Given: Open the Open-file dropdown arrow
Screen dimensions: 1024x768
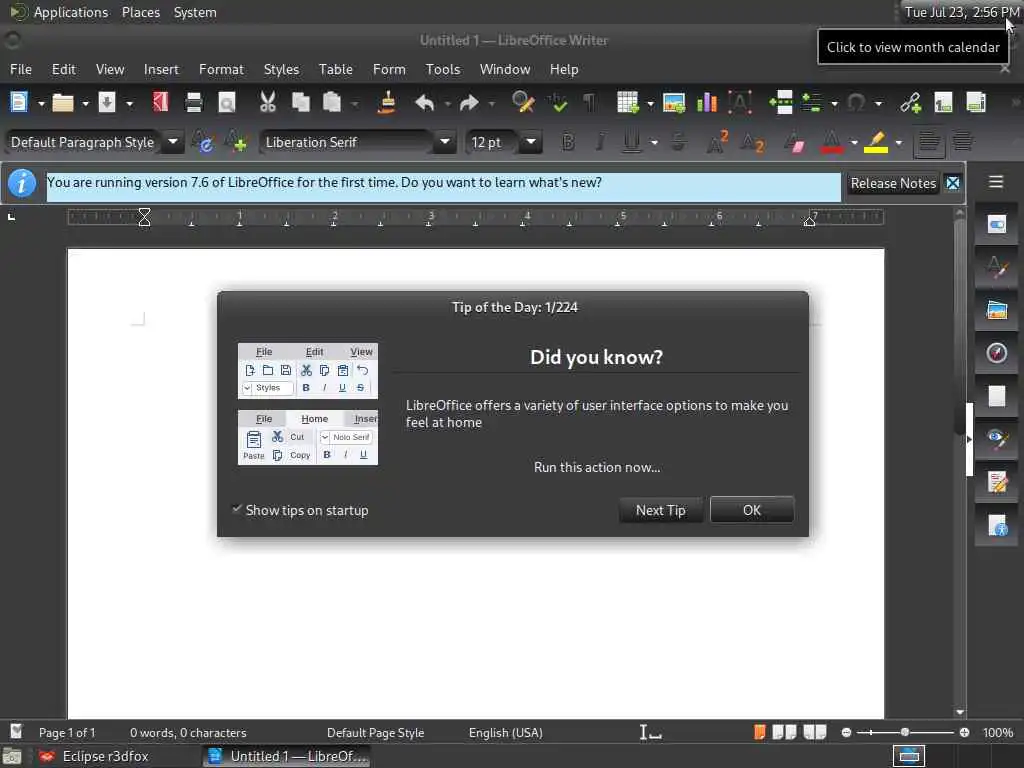Looking at the screenshot, I should [x=85, y=103].
